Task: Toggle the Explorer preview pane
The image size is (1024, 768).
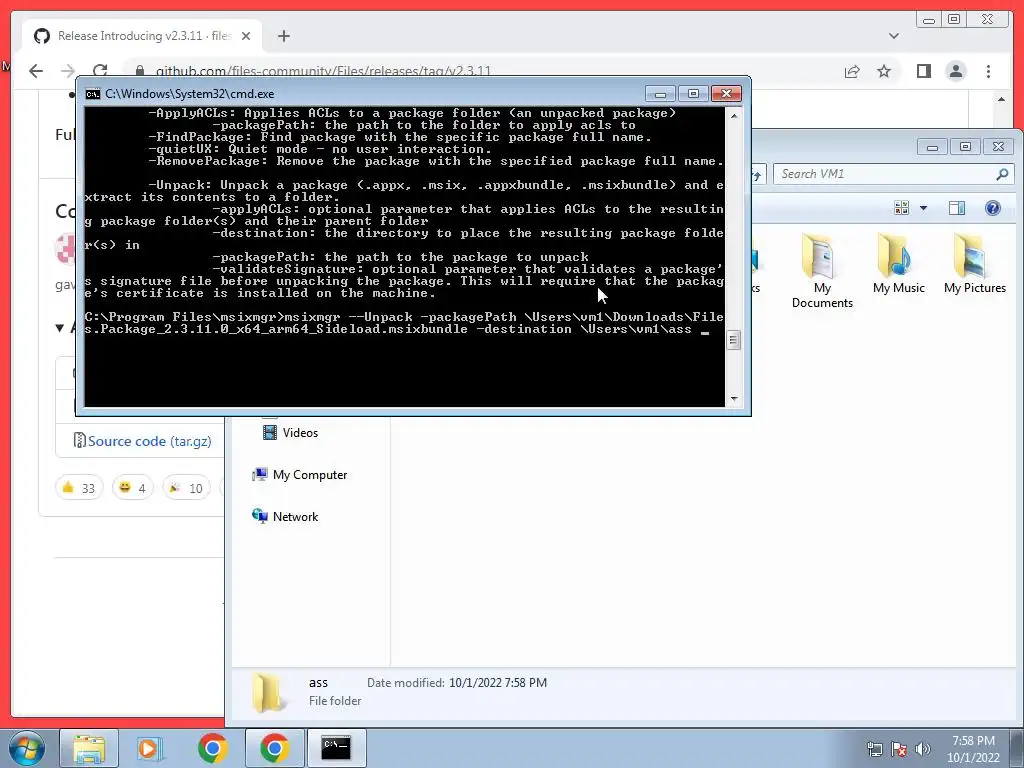Action: [957, 208]
